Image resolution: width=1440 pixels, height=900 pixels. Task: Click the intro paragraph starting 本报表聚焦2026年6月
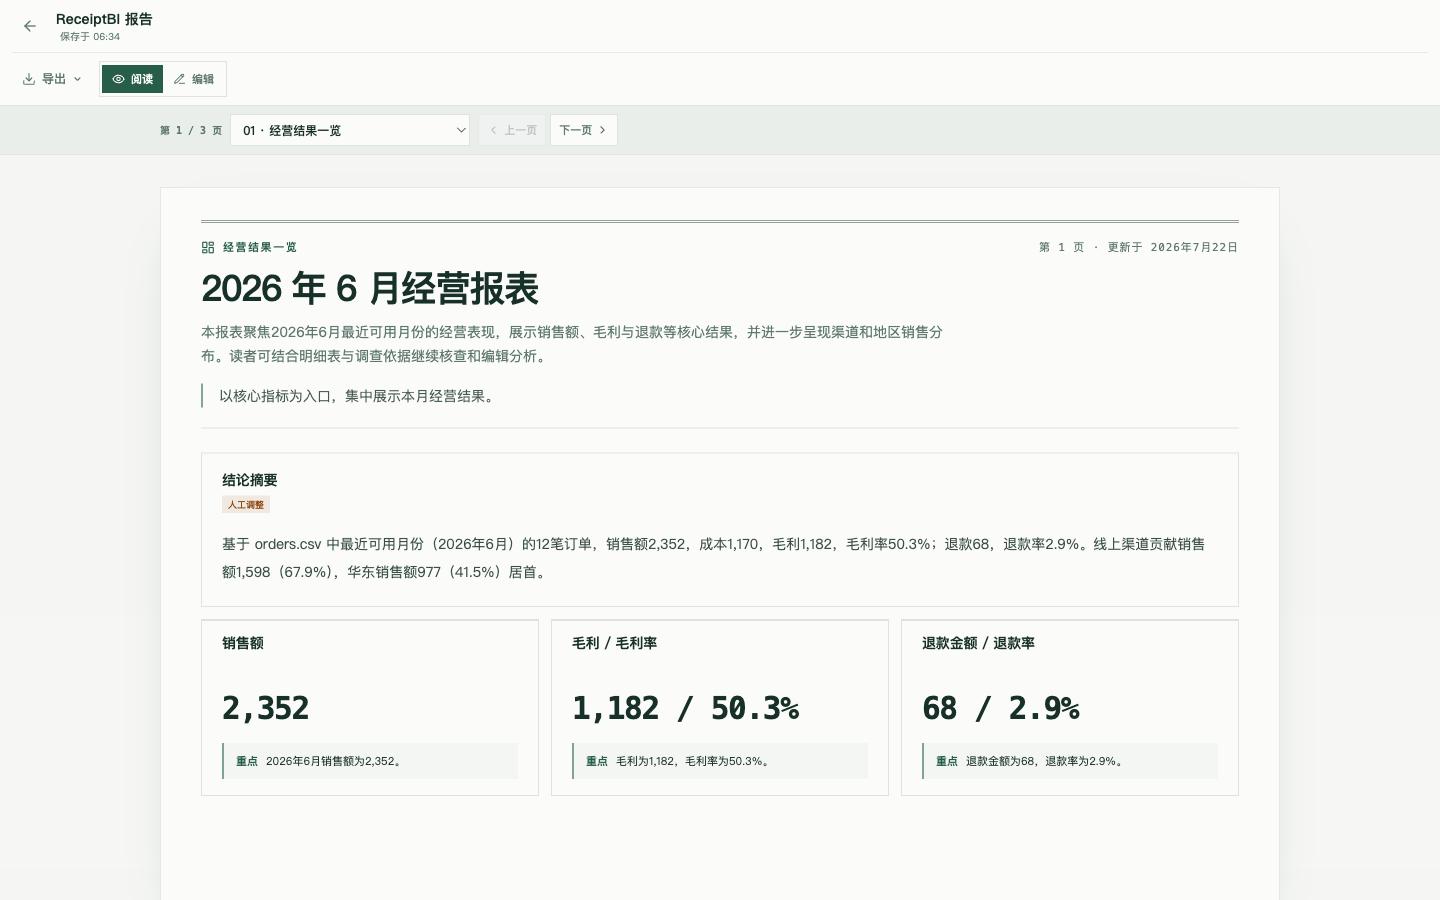[572, 344]
